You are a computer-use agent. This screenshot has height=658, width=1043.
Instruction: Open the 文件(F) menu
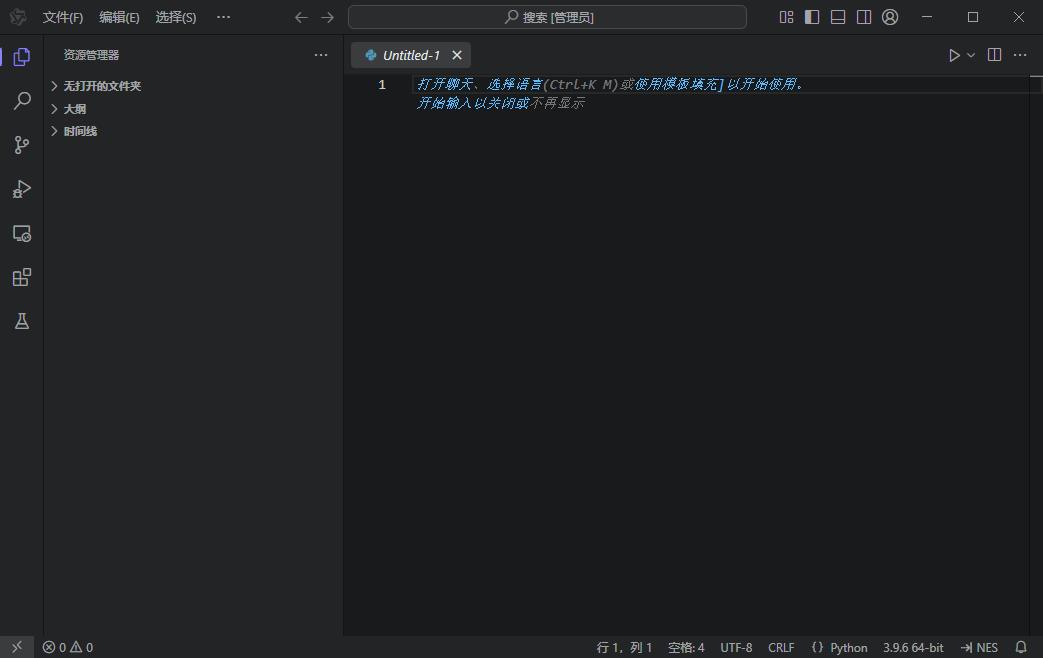[x=62, y=16]
